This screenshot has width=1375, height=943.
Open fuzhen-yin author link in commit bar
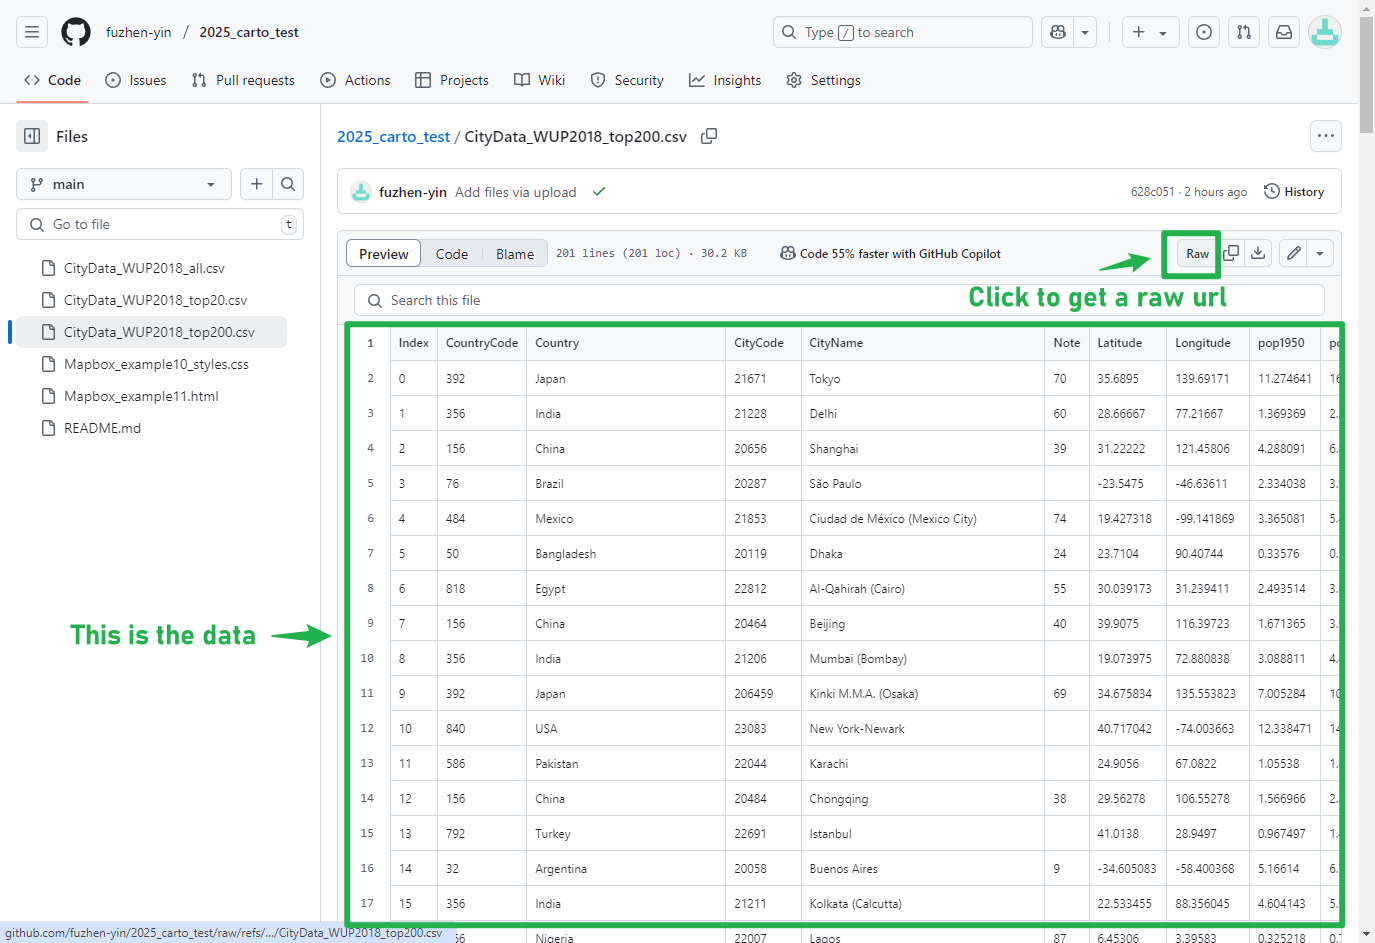(x=413, y=192)
